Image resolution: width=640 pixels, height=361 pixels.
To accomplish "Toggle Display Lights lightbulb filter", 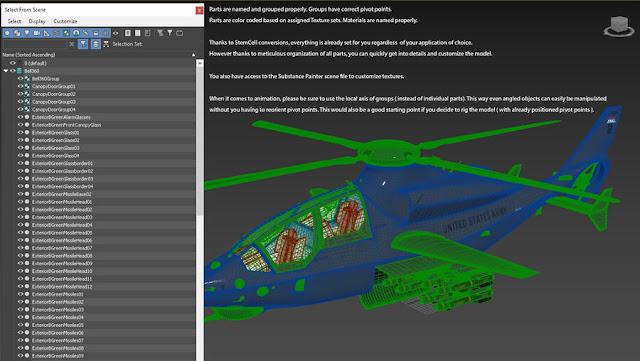I will (x=27, y=33).
